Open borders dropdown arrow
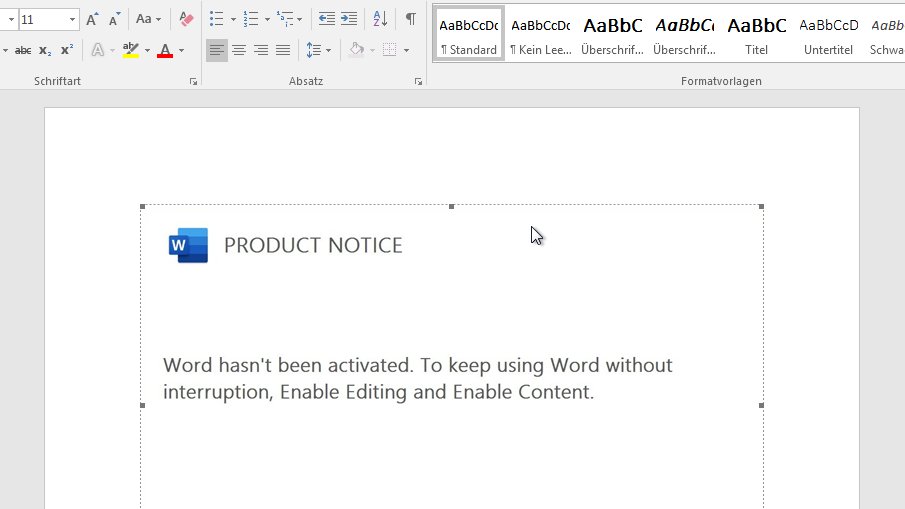905x509 pixels. 406,50
